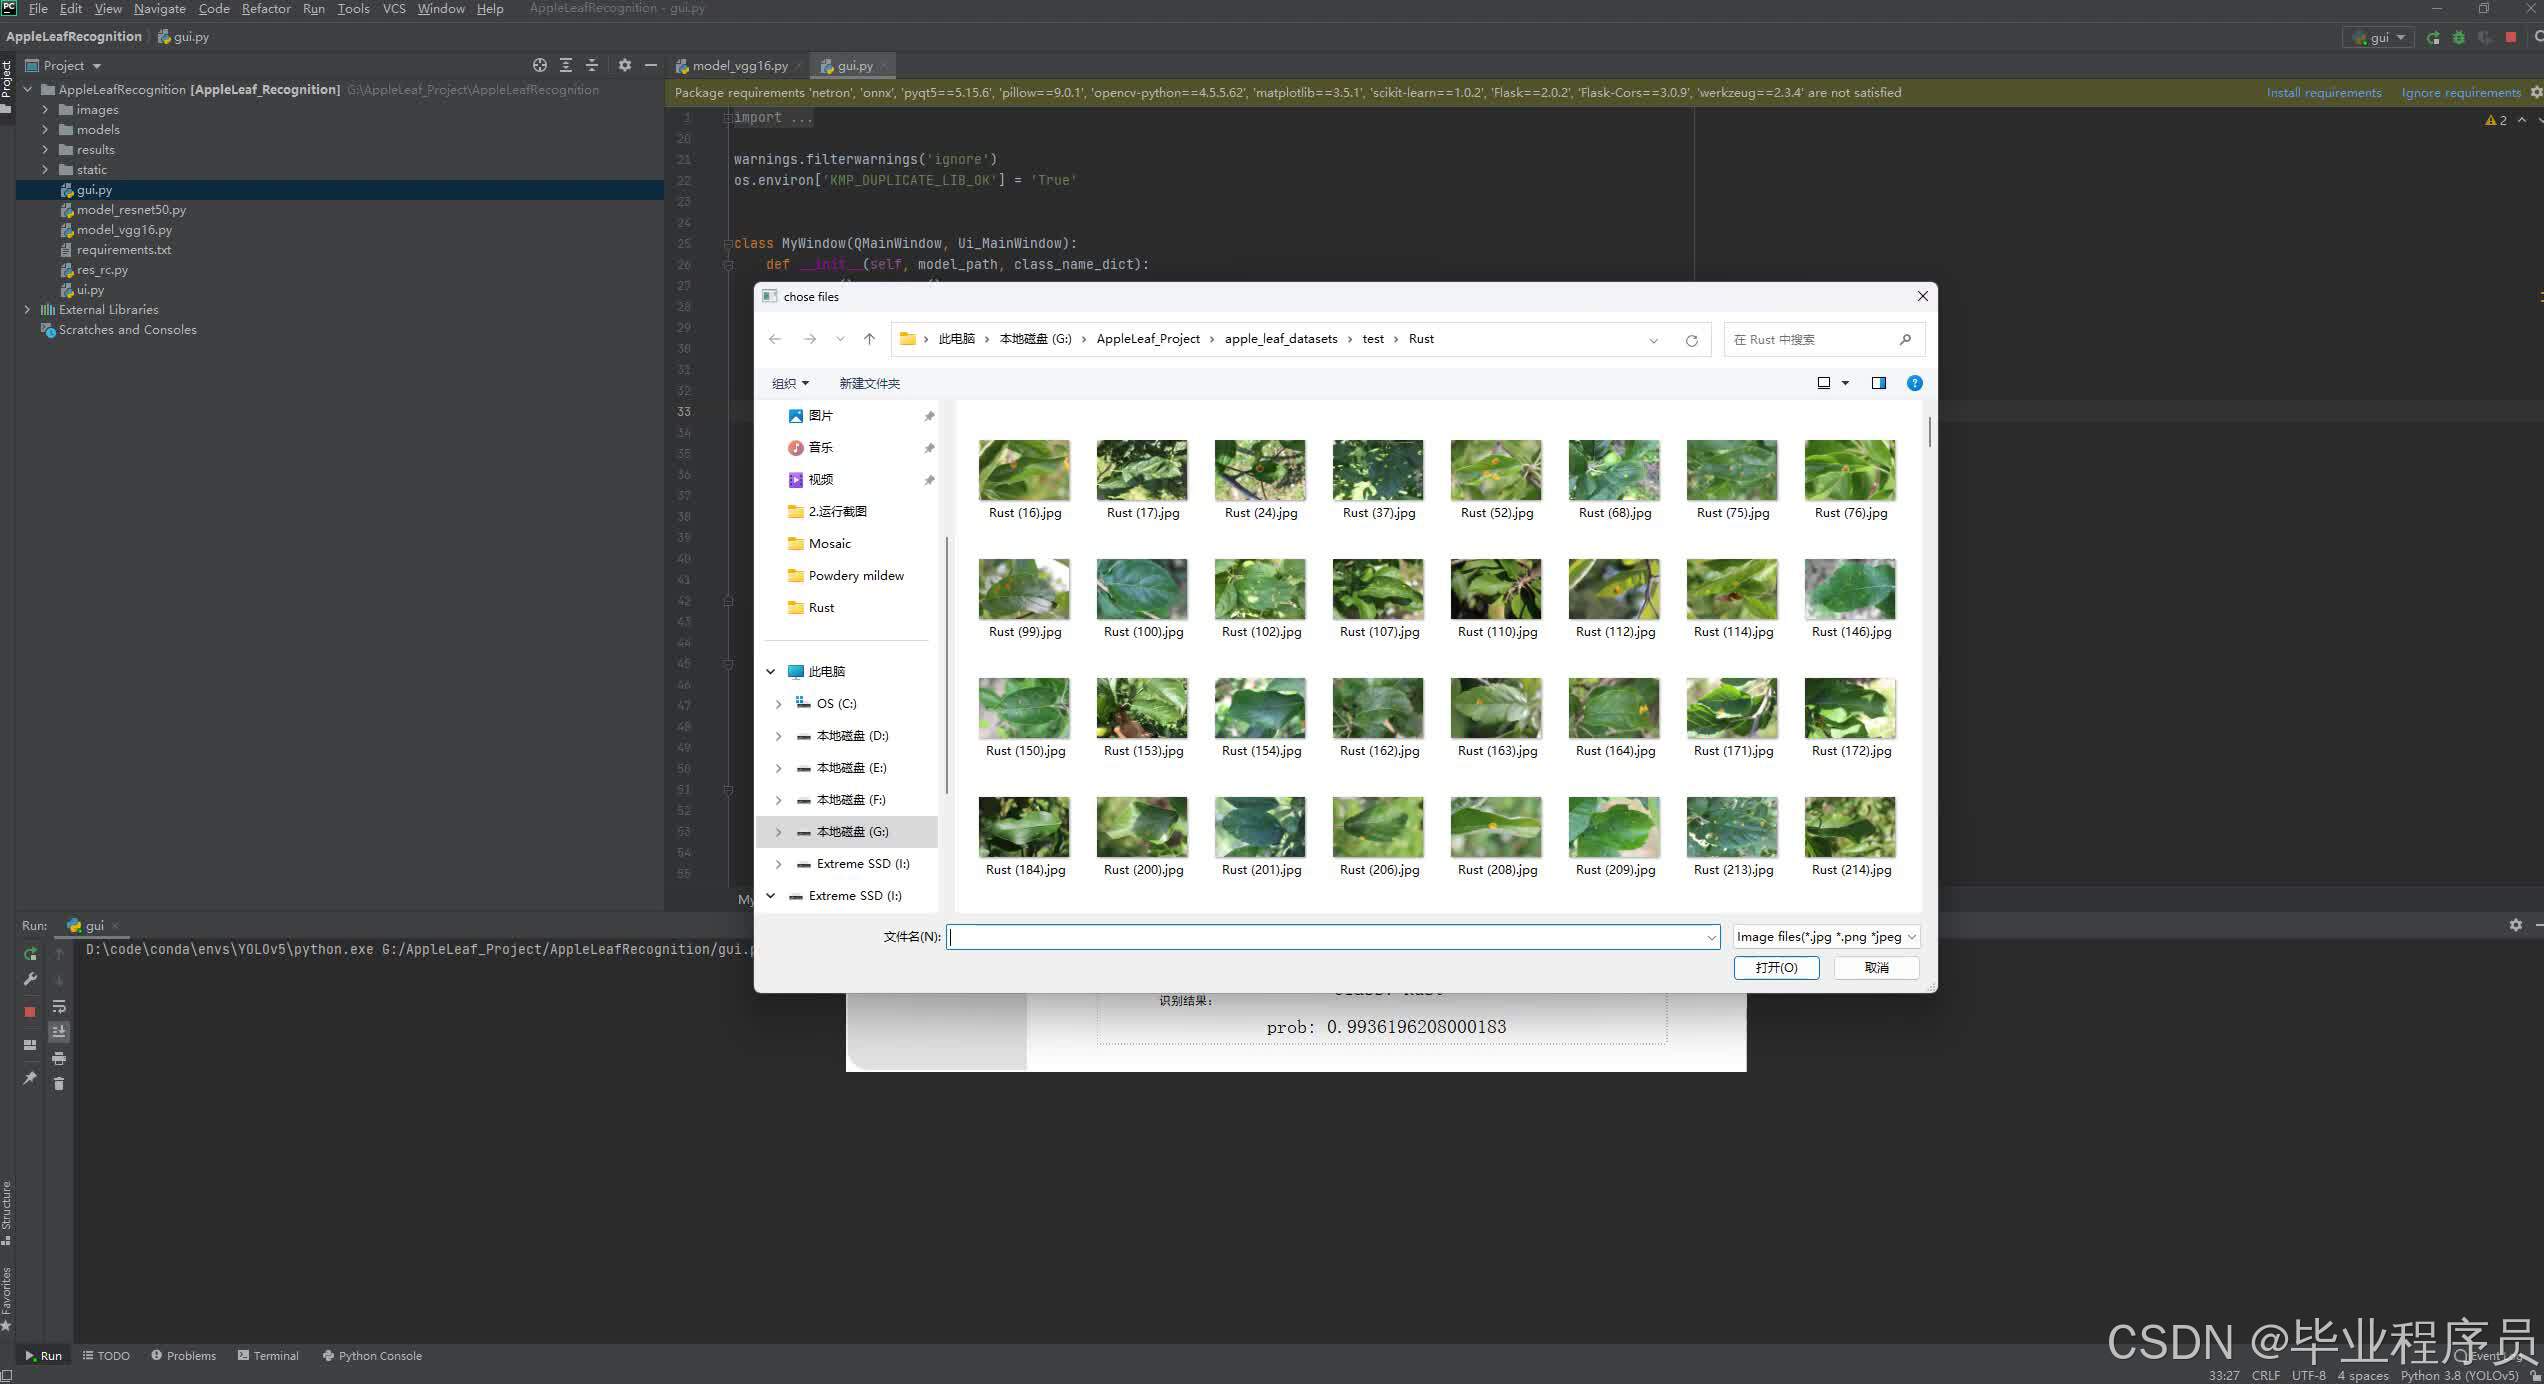Viewport: 2544px width, 1384px height.
Task: Click AppleLeaf_Project in breadcrumb path
Action: click(1148, 339)
